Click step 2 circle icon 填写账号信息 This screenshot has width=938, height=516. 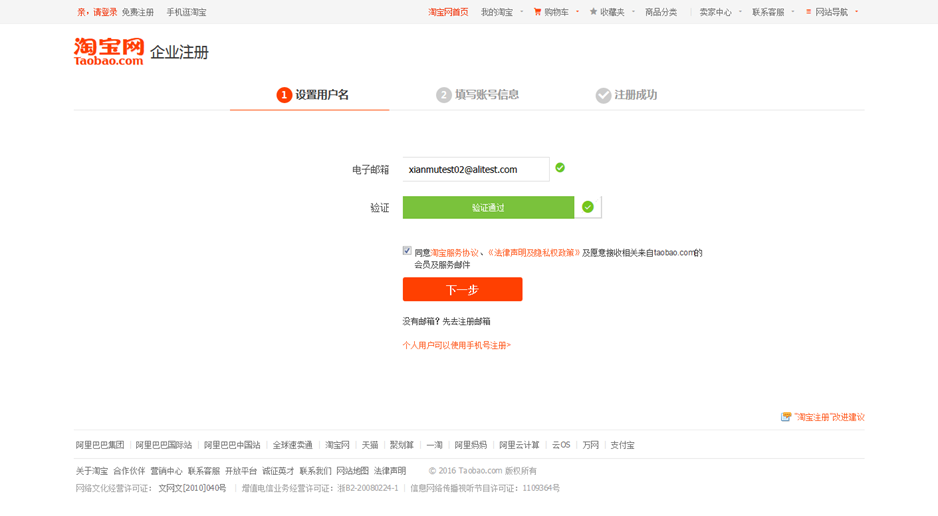(x=444, y=95)
